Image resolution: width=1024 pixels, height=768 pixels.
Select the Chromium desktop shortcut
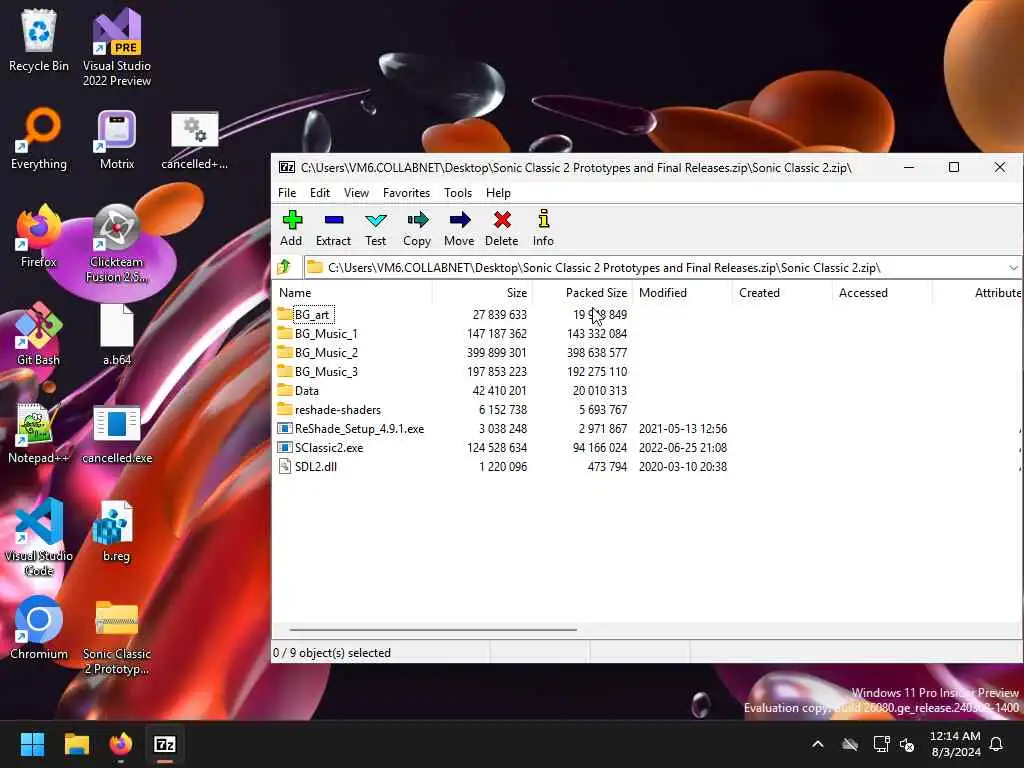(39, 628)
